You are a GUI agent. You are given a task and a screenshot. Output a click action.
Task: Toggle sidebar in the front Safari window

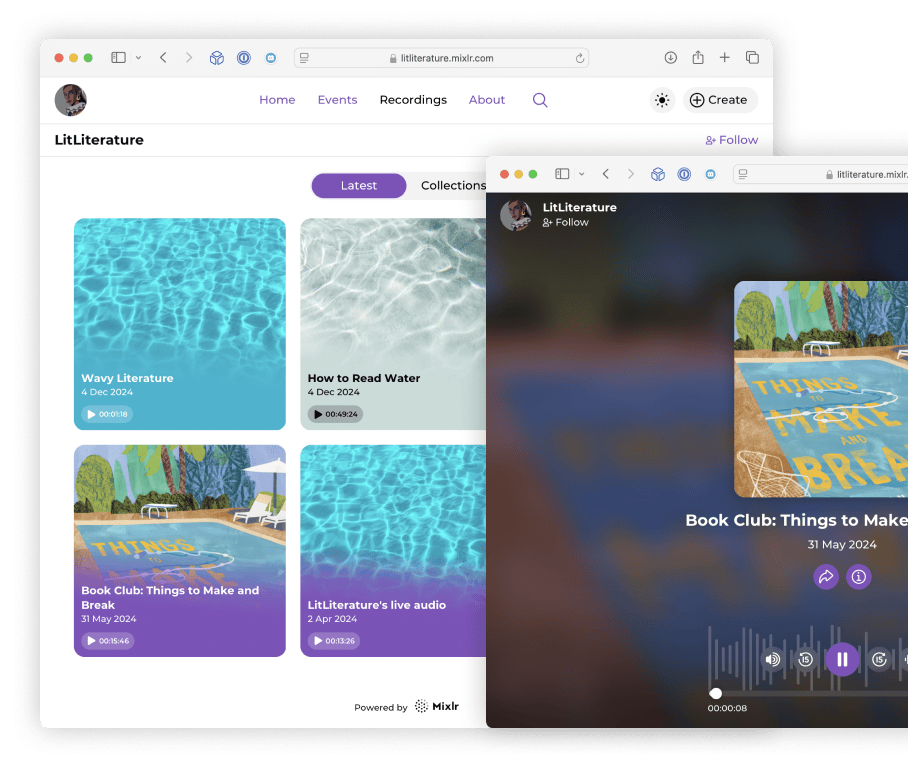tap(562, 174)
